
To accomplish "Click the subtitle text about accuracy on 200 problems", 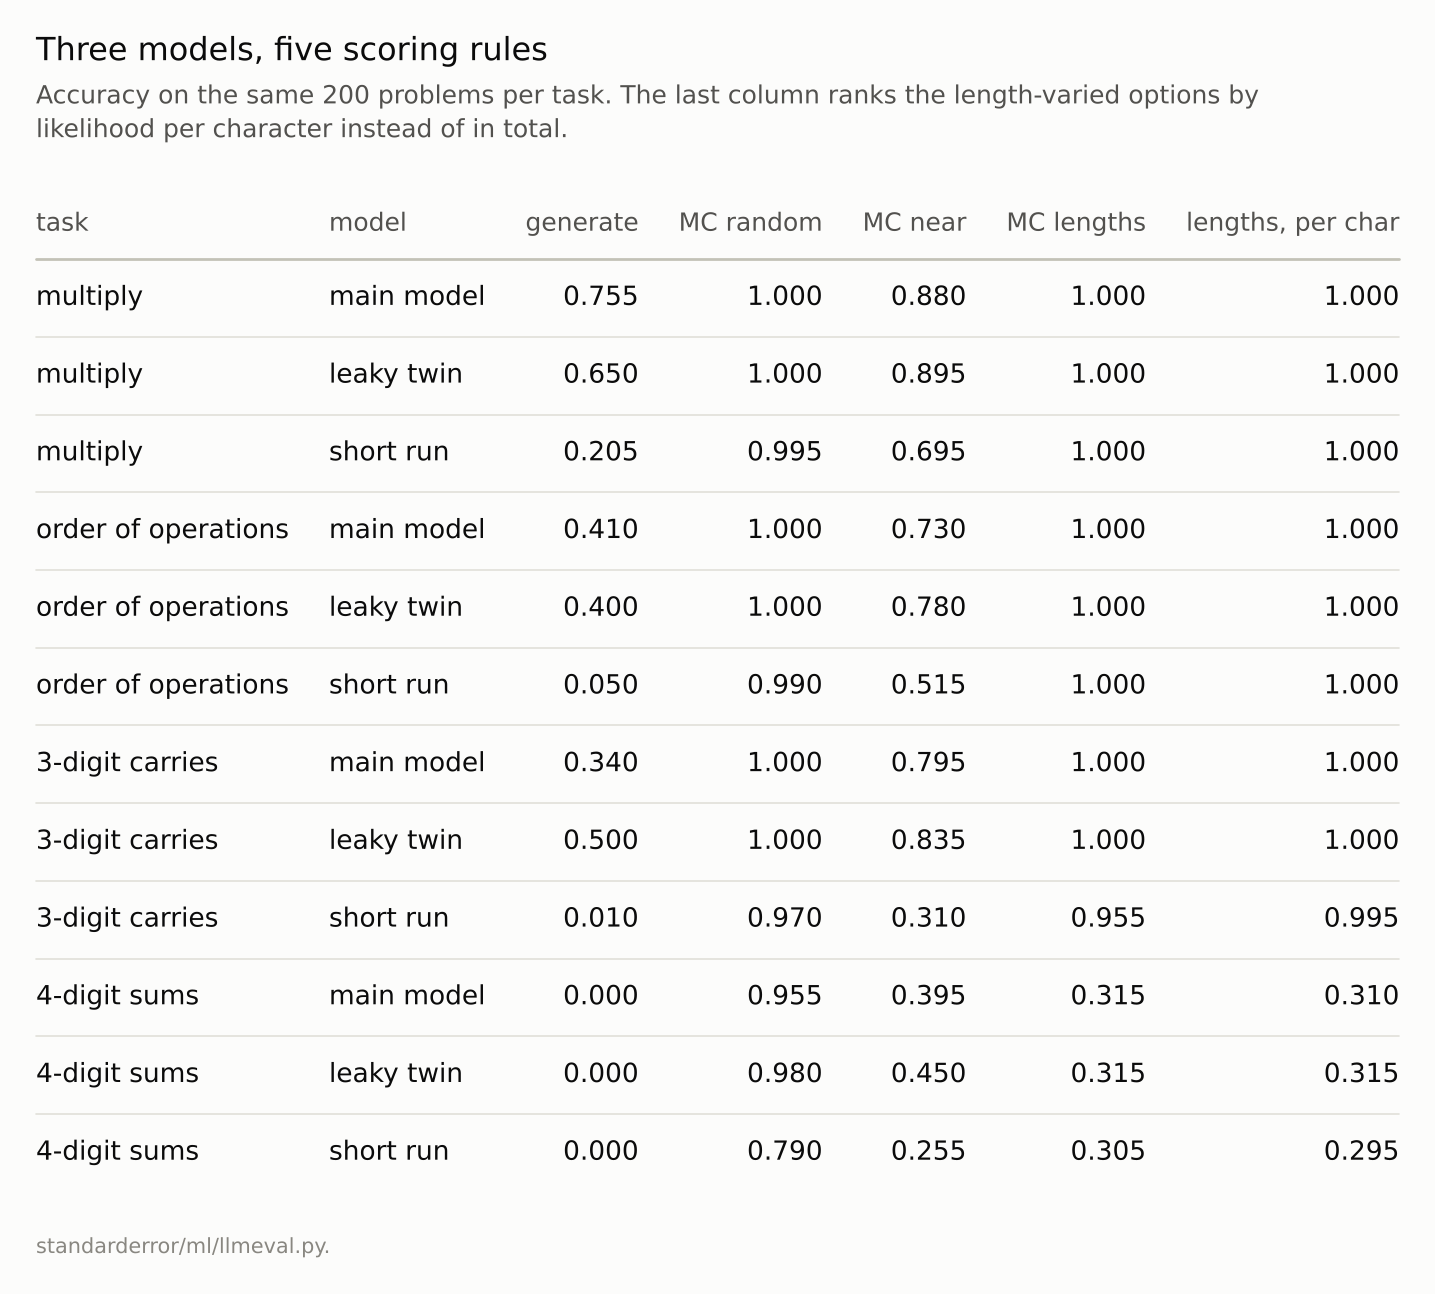I will [647, 112].
